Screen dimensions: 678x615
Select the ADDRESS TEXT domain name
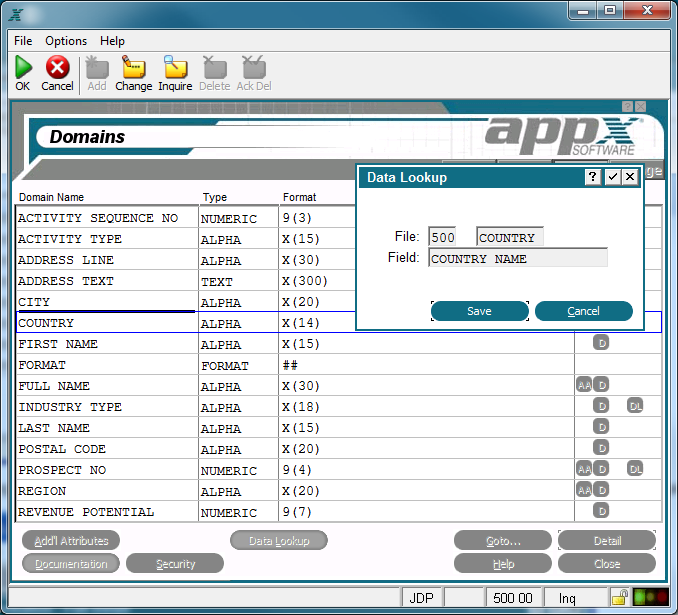(66, 281)
